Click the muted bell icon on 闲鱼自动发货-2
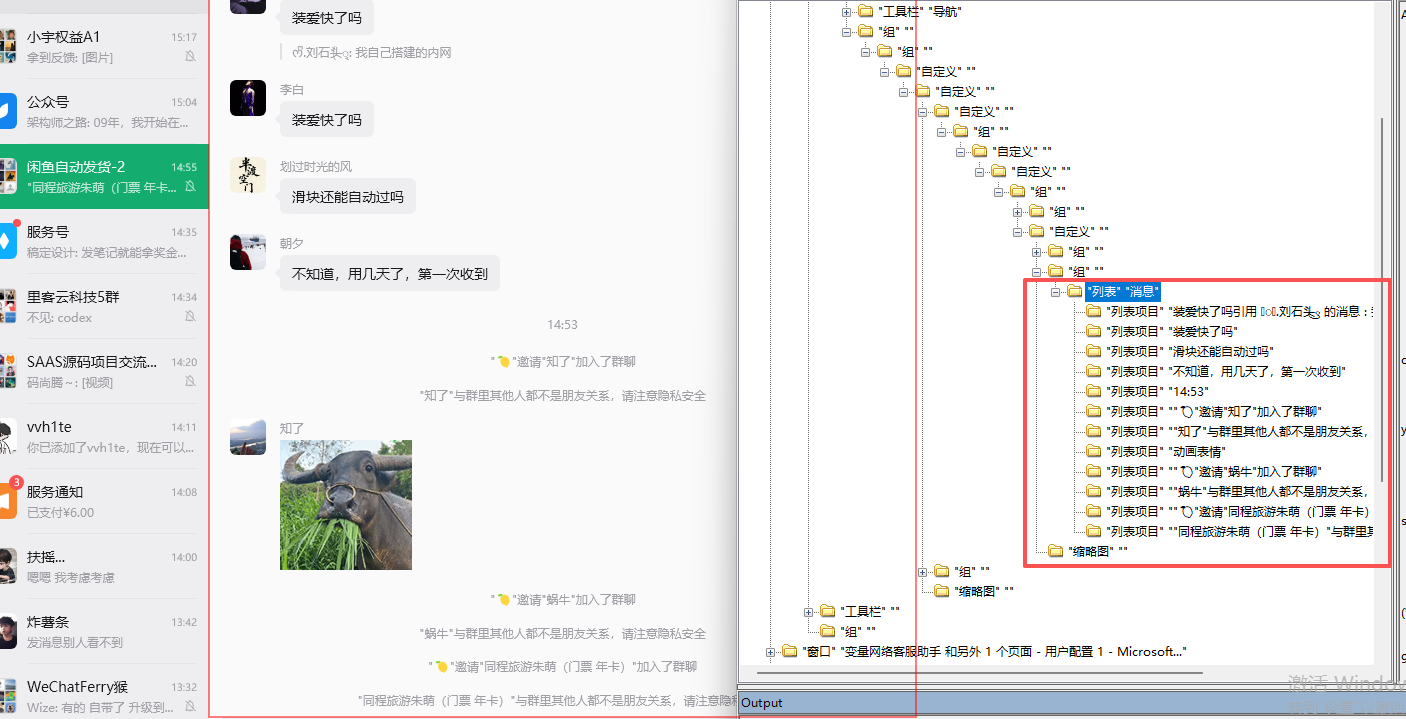The height and width of the screenshot is (719, 1406). coord(190,187)
